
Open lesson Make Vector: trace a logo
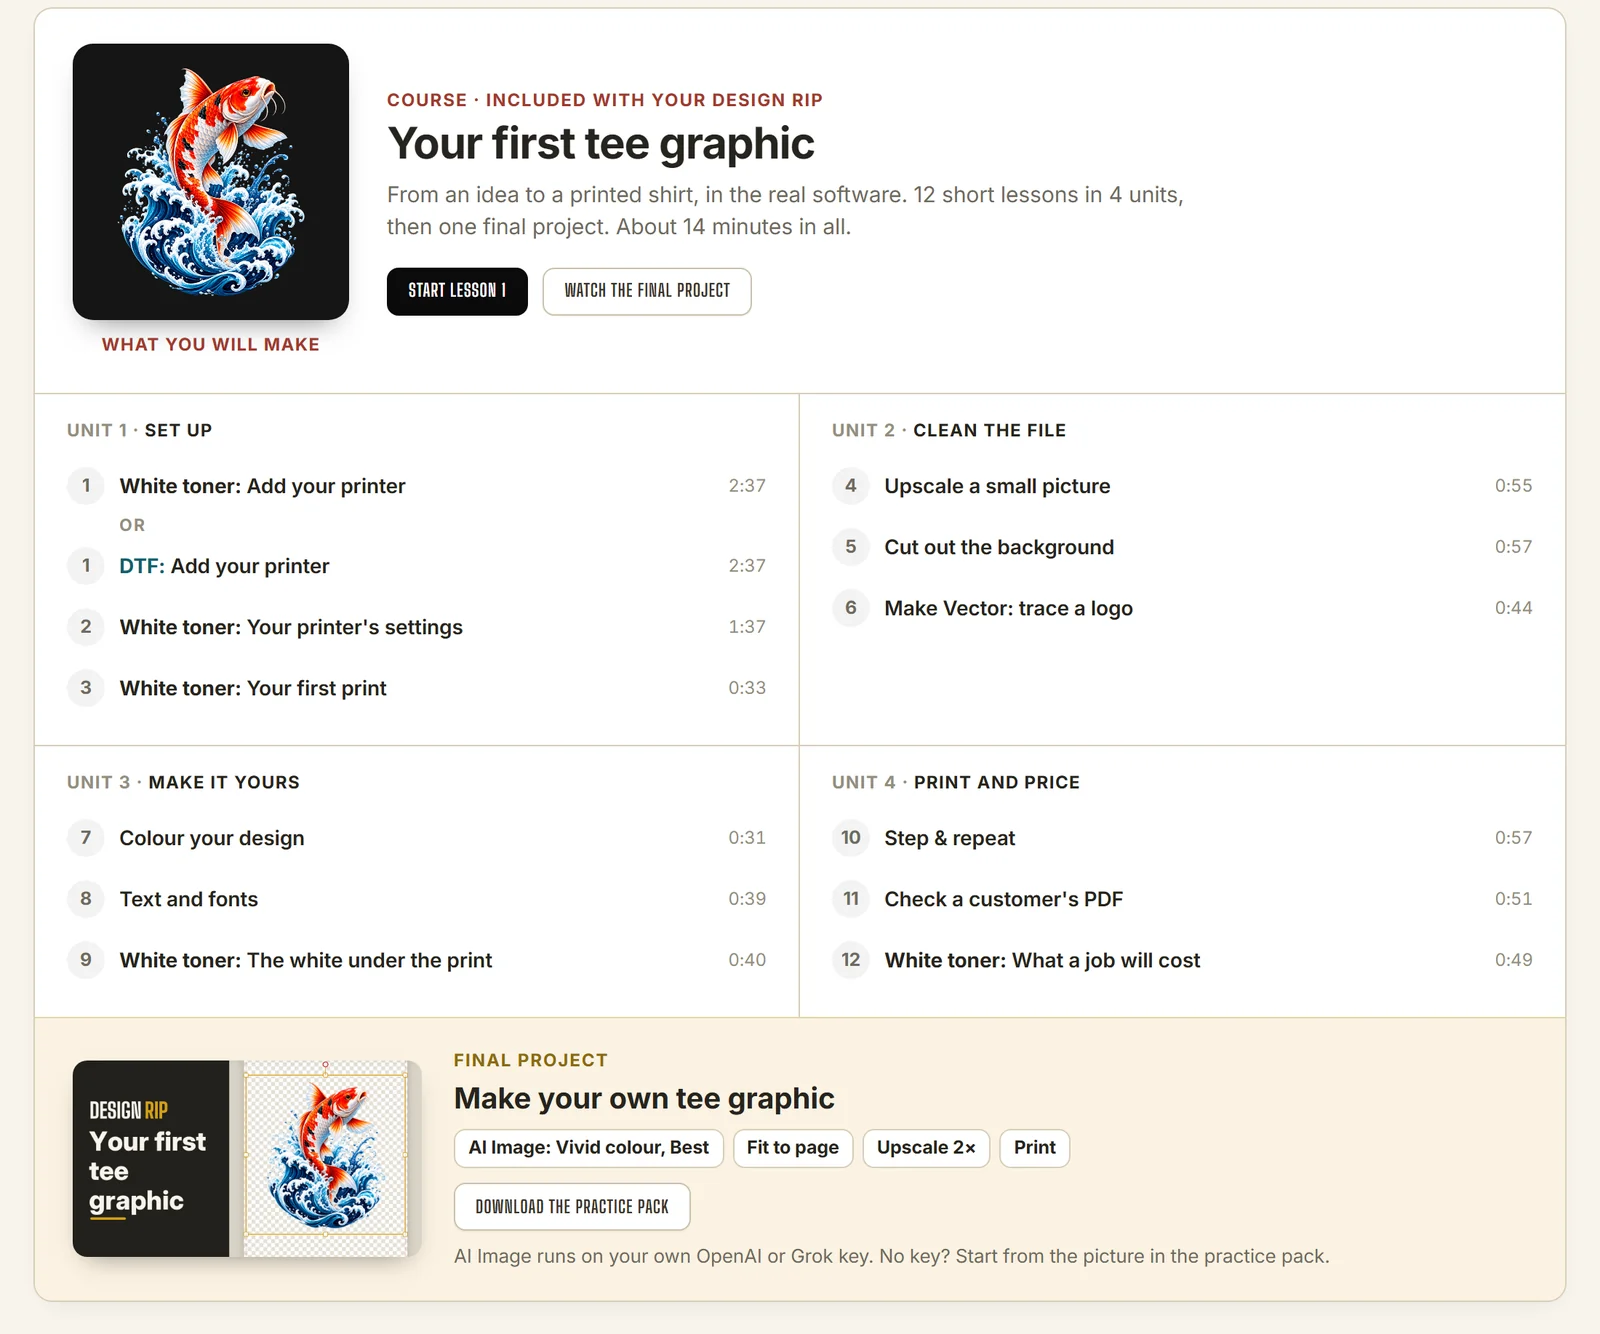(x=1182, y=608)
